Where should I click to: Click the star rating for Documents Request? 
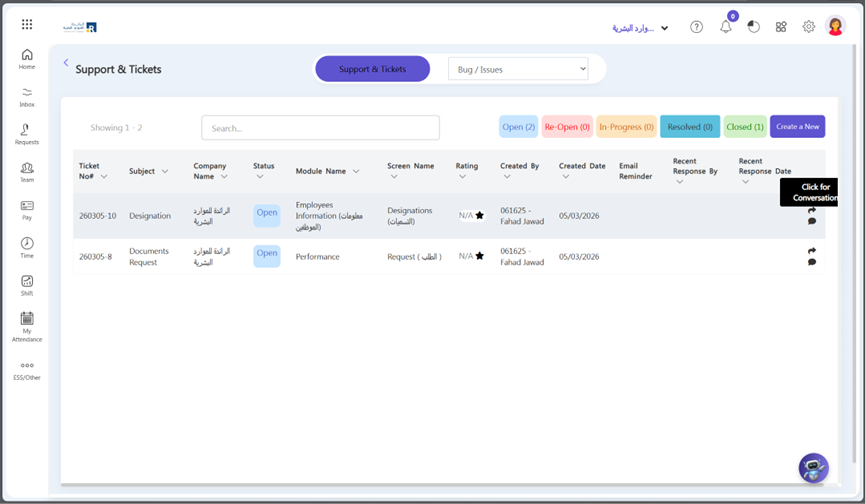(479, 256)
